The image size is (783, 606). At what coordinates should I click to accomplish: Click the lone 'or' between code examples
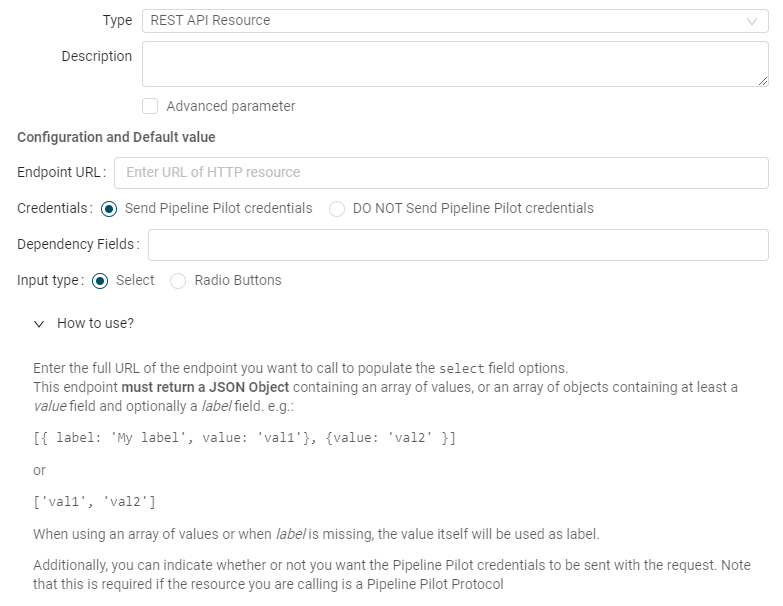pyautogui.click(x=39, y=471)
